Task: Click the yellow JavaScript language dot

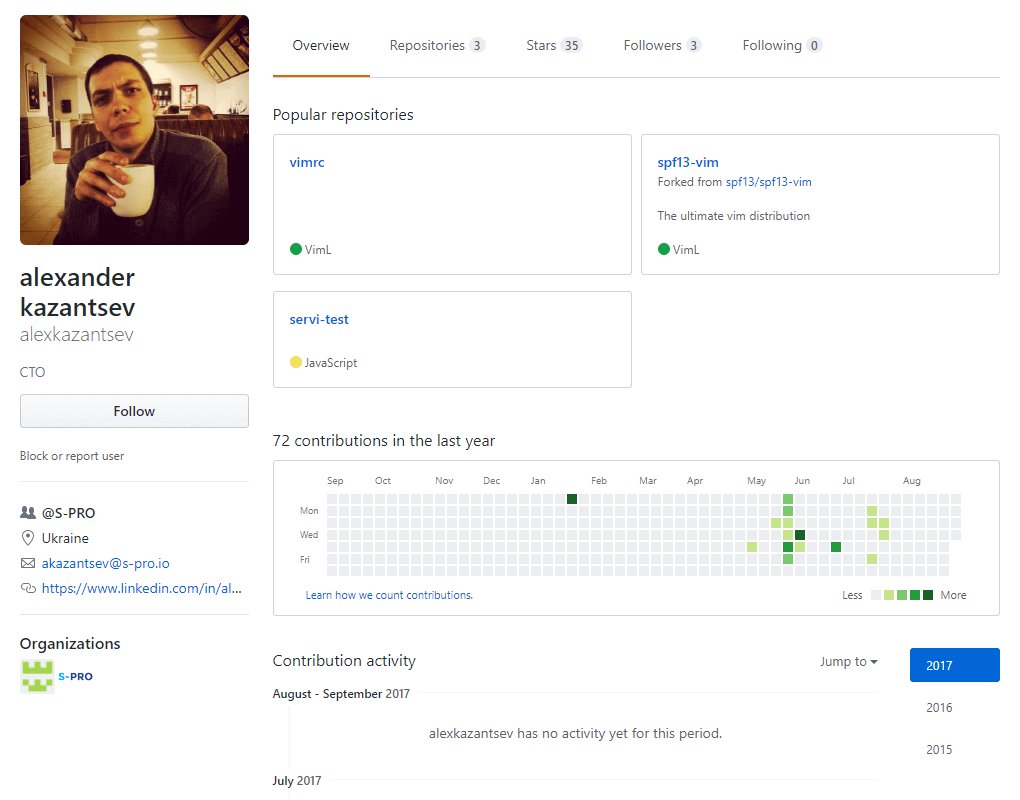Action: (296, 363)
